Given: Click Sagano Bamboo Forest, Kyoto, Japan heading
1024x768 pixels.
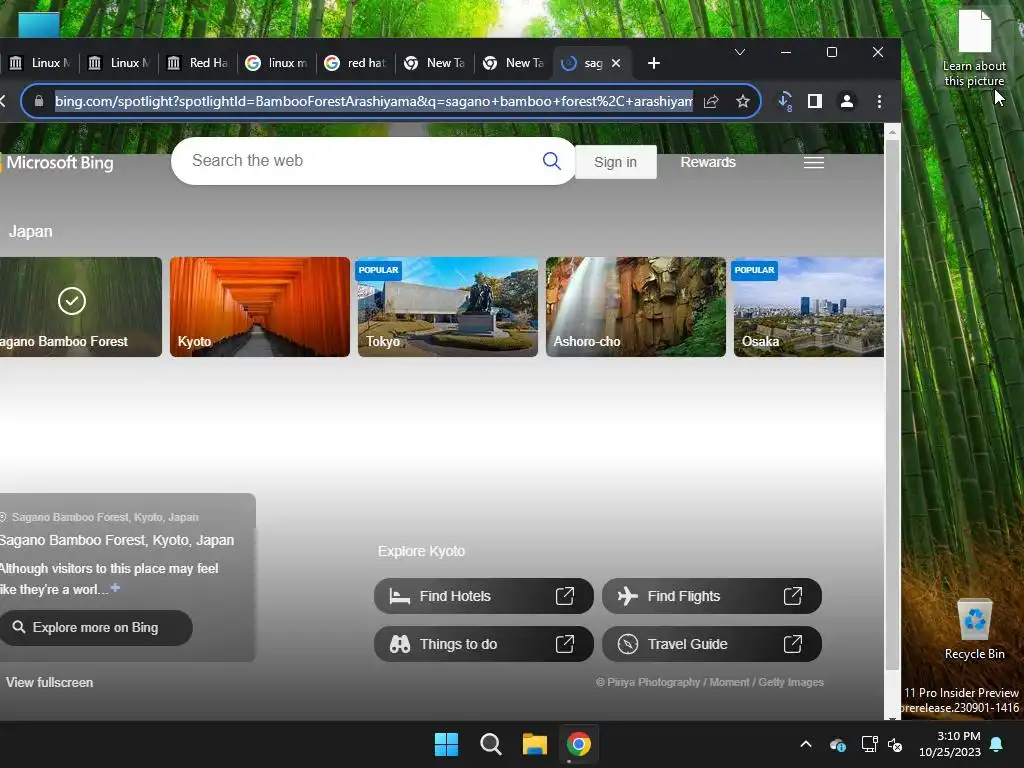Looking at the screenshot, I should [x=116, y=540].
